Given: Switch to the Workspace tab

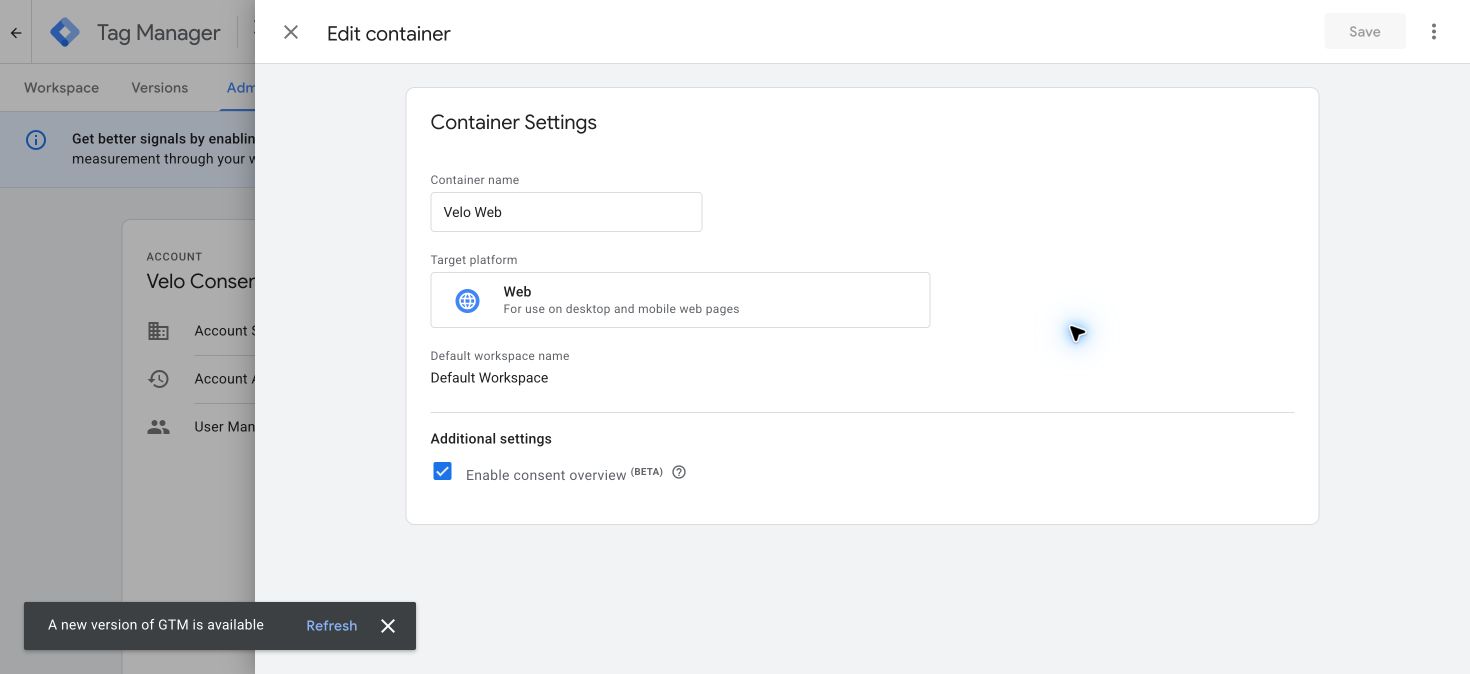Looking at the screenshot, I should coord(61,88).
